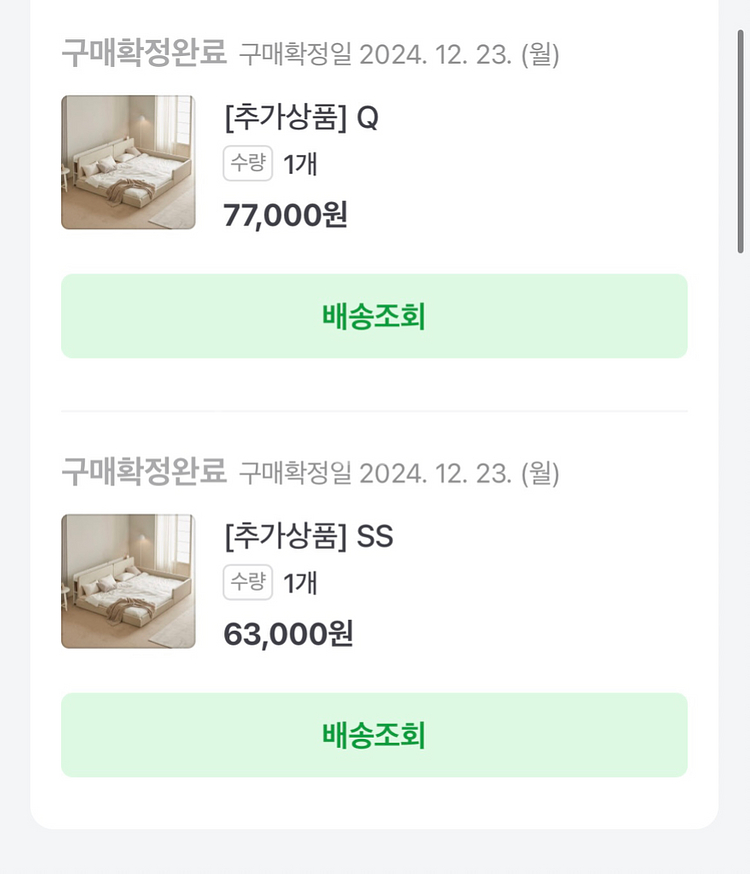
Task: Open the bed thumbnail for Q item
Action: point(128,162)
